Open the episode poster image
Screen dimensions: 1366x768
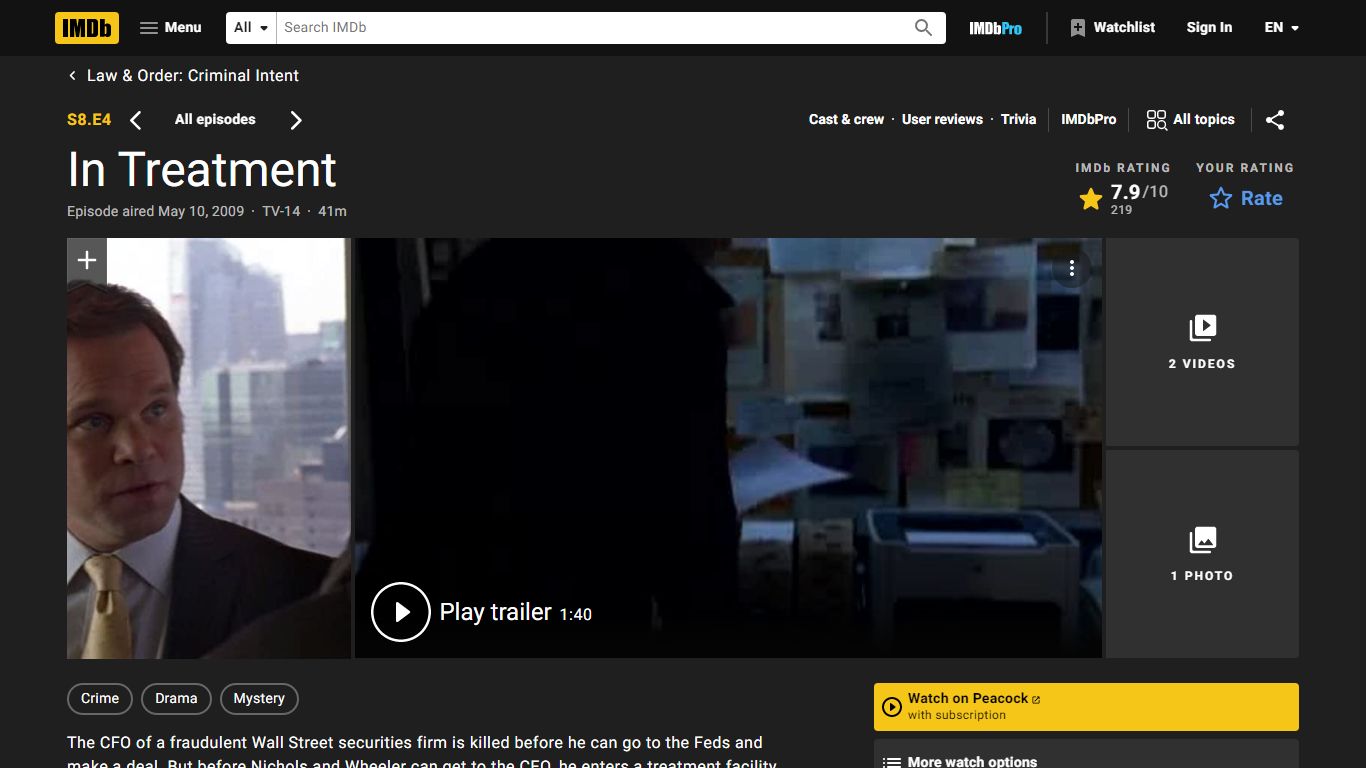point(208,448)
